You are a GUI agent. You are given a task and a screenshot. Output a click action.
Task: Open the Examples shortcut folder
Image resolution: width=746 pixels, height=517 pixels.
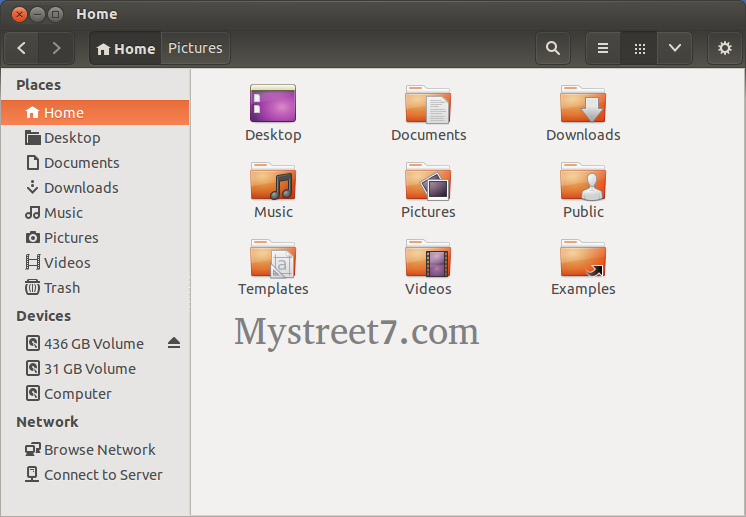tap(583, 258)
